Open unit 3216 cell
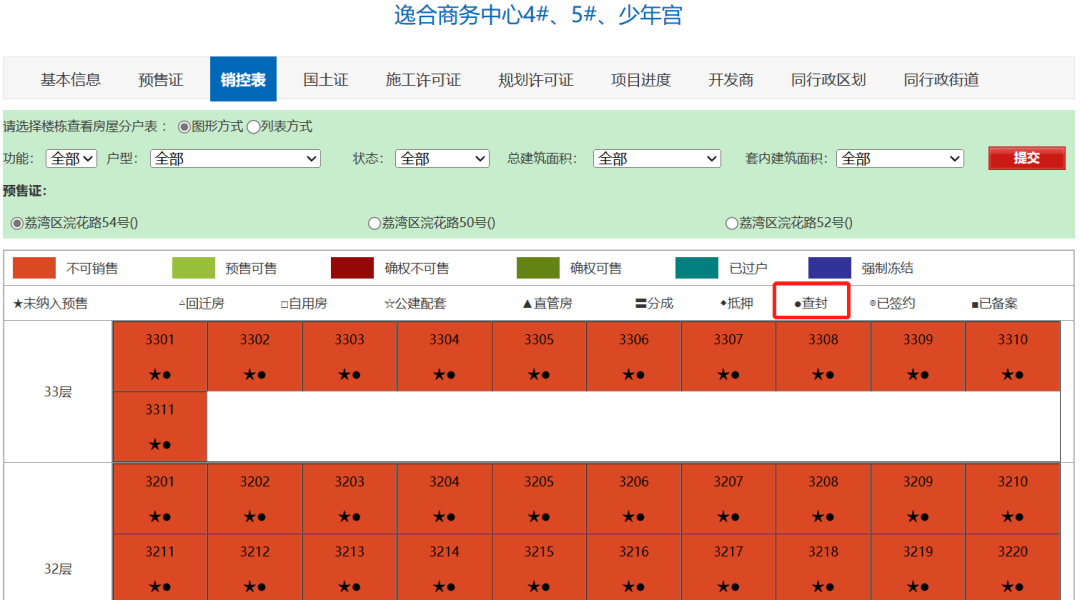This screenshot has height=600, width=1080. point(634,568)
